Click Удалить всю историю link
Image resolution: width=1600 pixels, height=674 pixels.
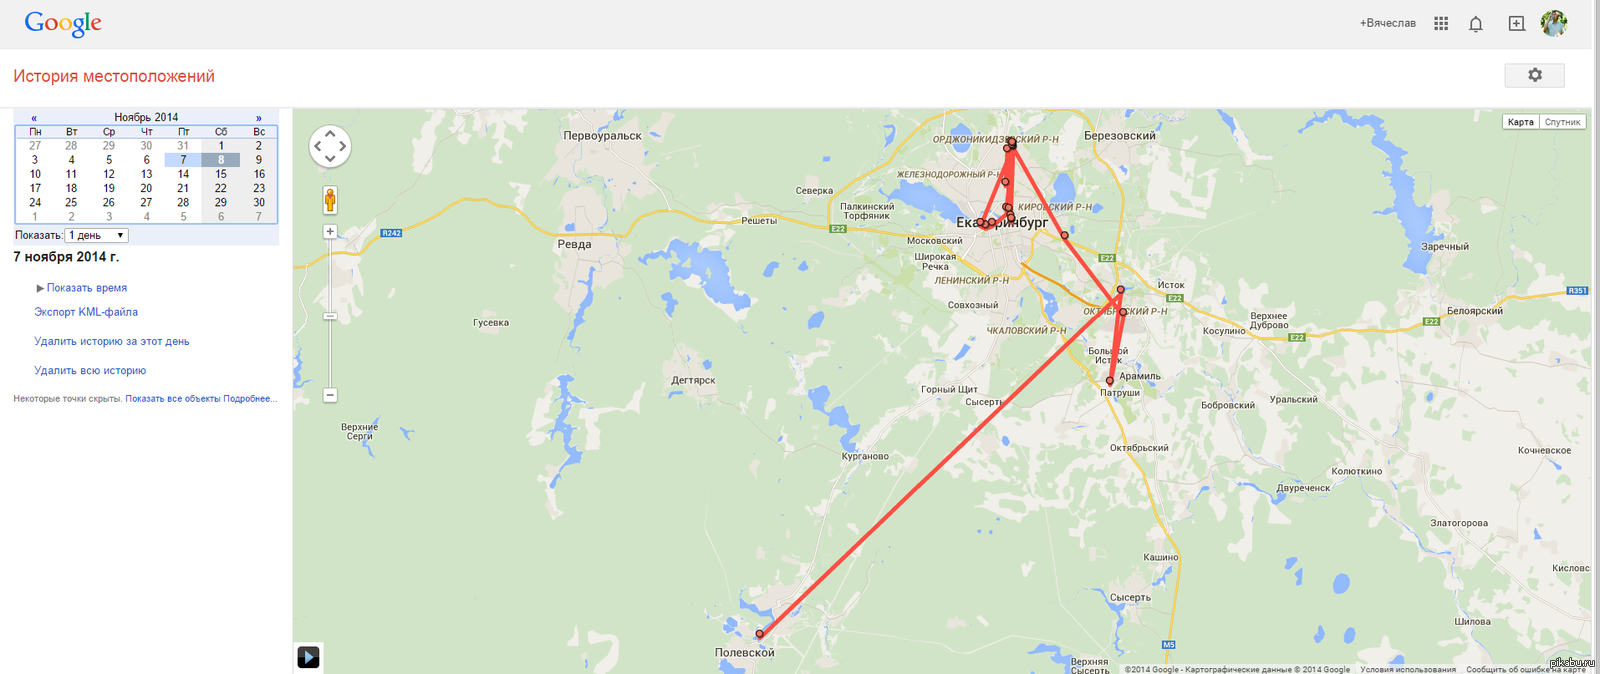pos(90,370)
